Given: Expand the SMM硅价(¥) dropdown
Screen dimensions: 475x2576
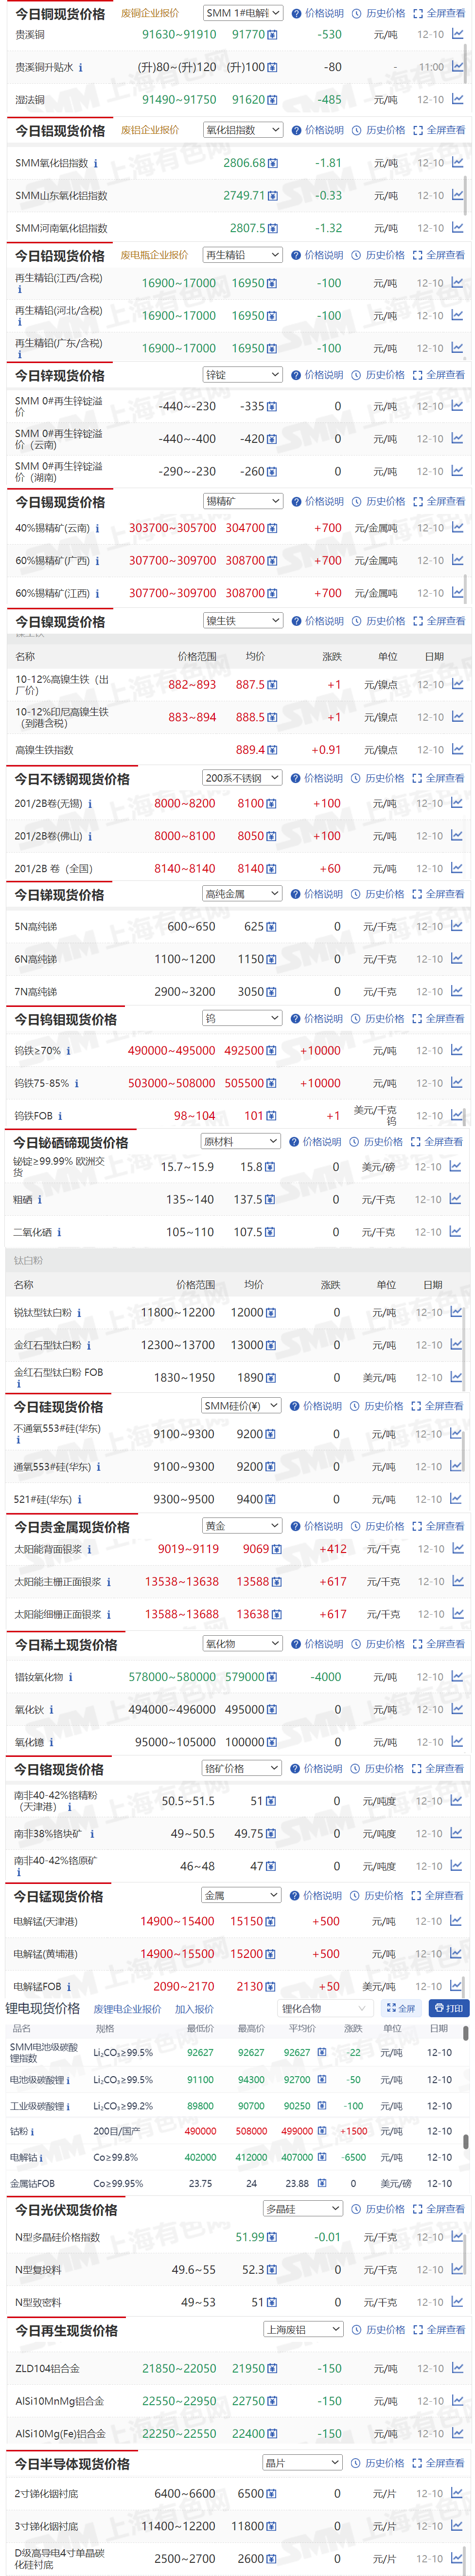Looking at the screenshot, I should [242, 1406].
